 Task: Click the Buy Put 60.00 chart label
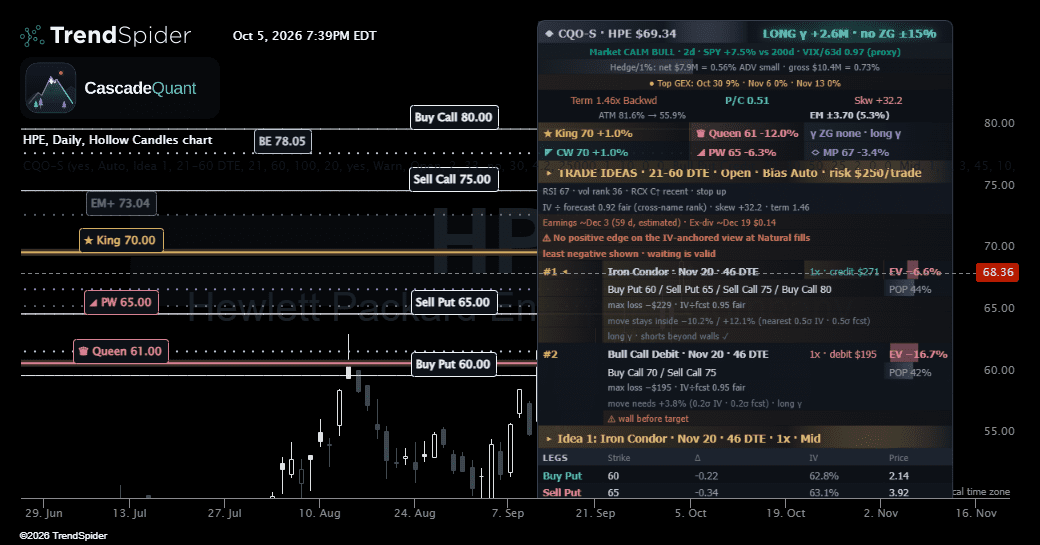tap(454, 364)
